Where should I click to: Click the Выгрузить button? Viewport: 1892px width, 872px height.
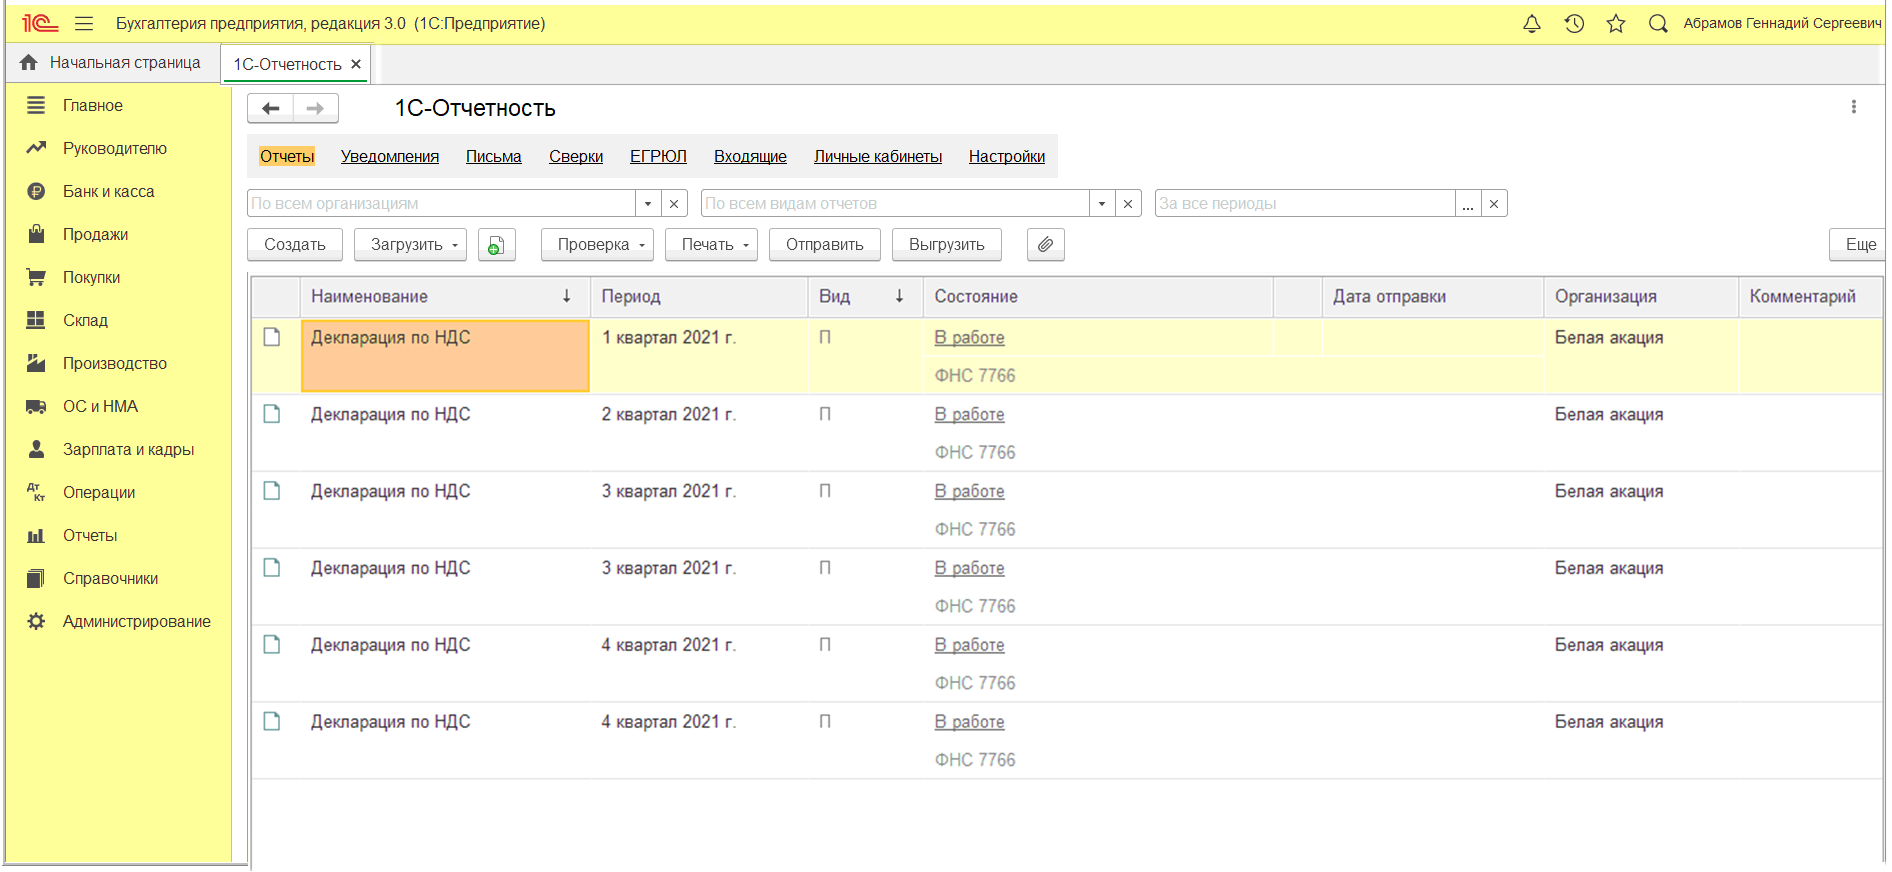[947, 245]
